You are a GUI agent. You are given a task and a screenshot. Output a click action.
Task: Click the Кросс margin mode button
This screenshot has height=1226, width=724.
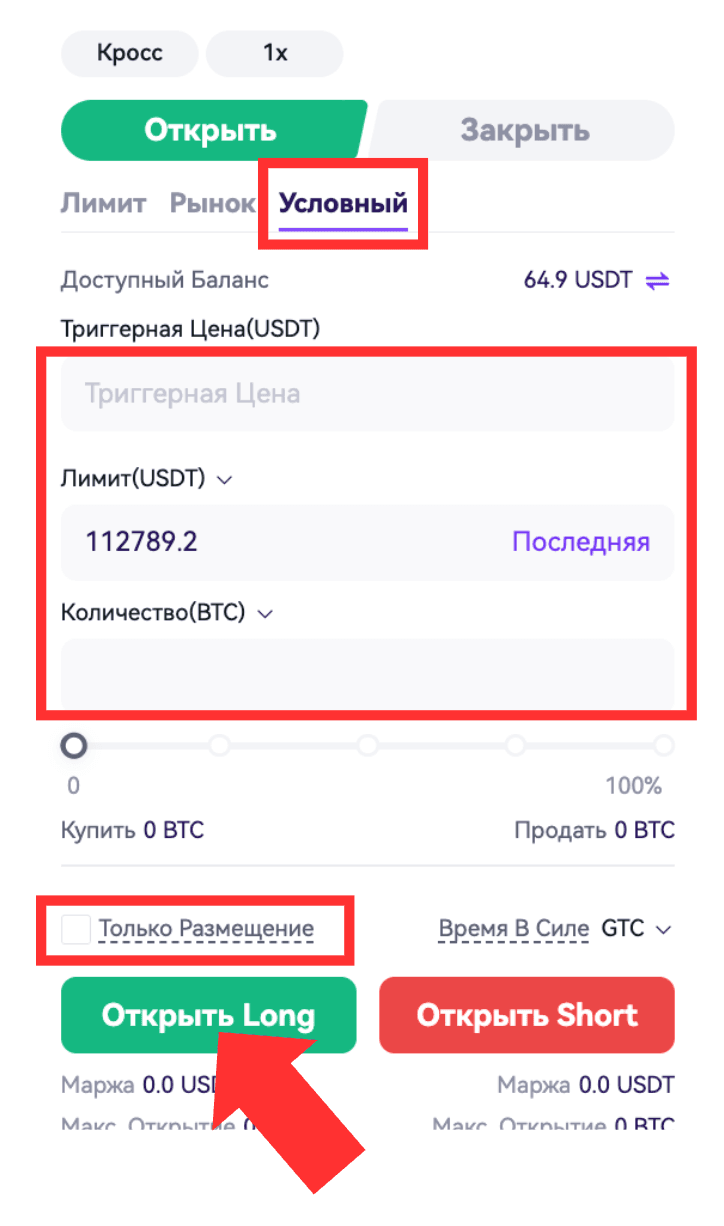(x=130, y=53)
